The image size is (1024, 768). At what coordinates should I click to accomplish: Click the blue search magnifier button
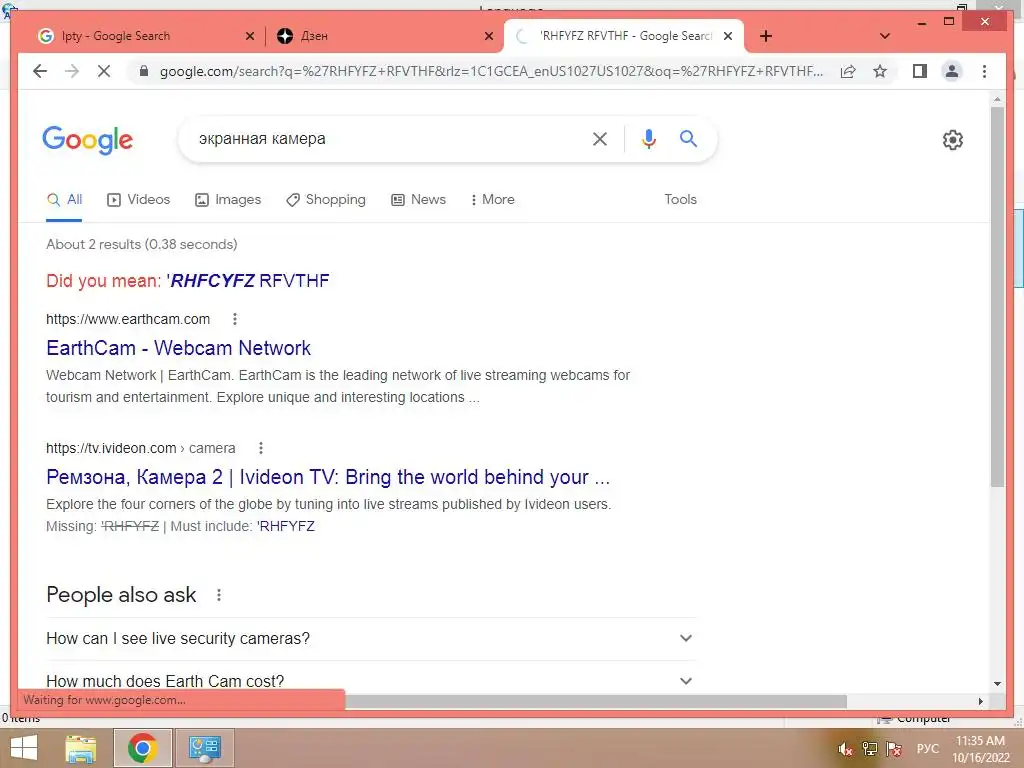(688, 138)
